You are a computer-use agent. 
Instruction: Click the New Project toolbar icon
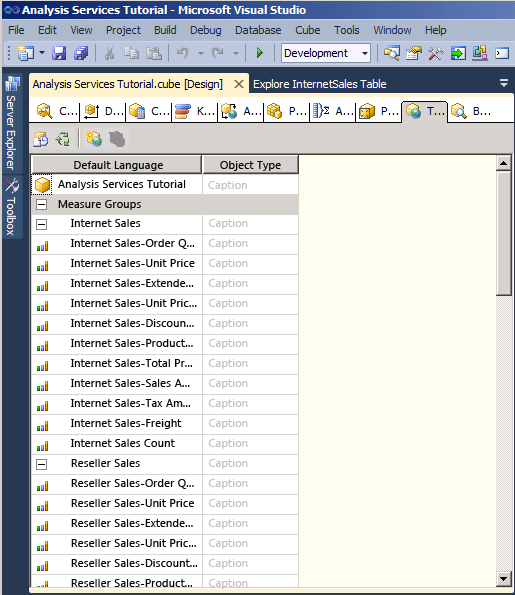(x=26, y=53)
